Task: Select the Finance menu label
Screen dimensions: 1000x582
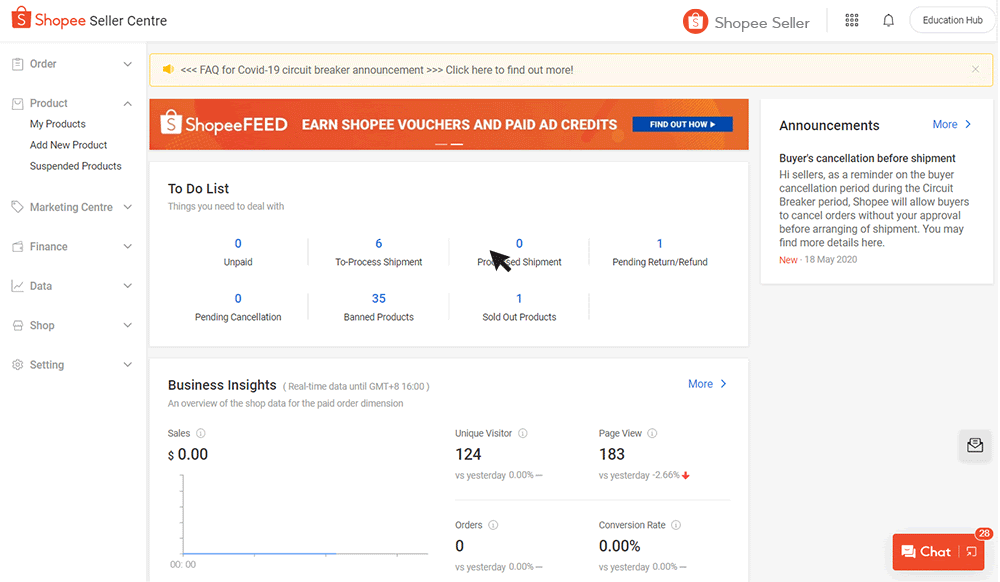Action: pos(48,247)
